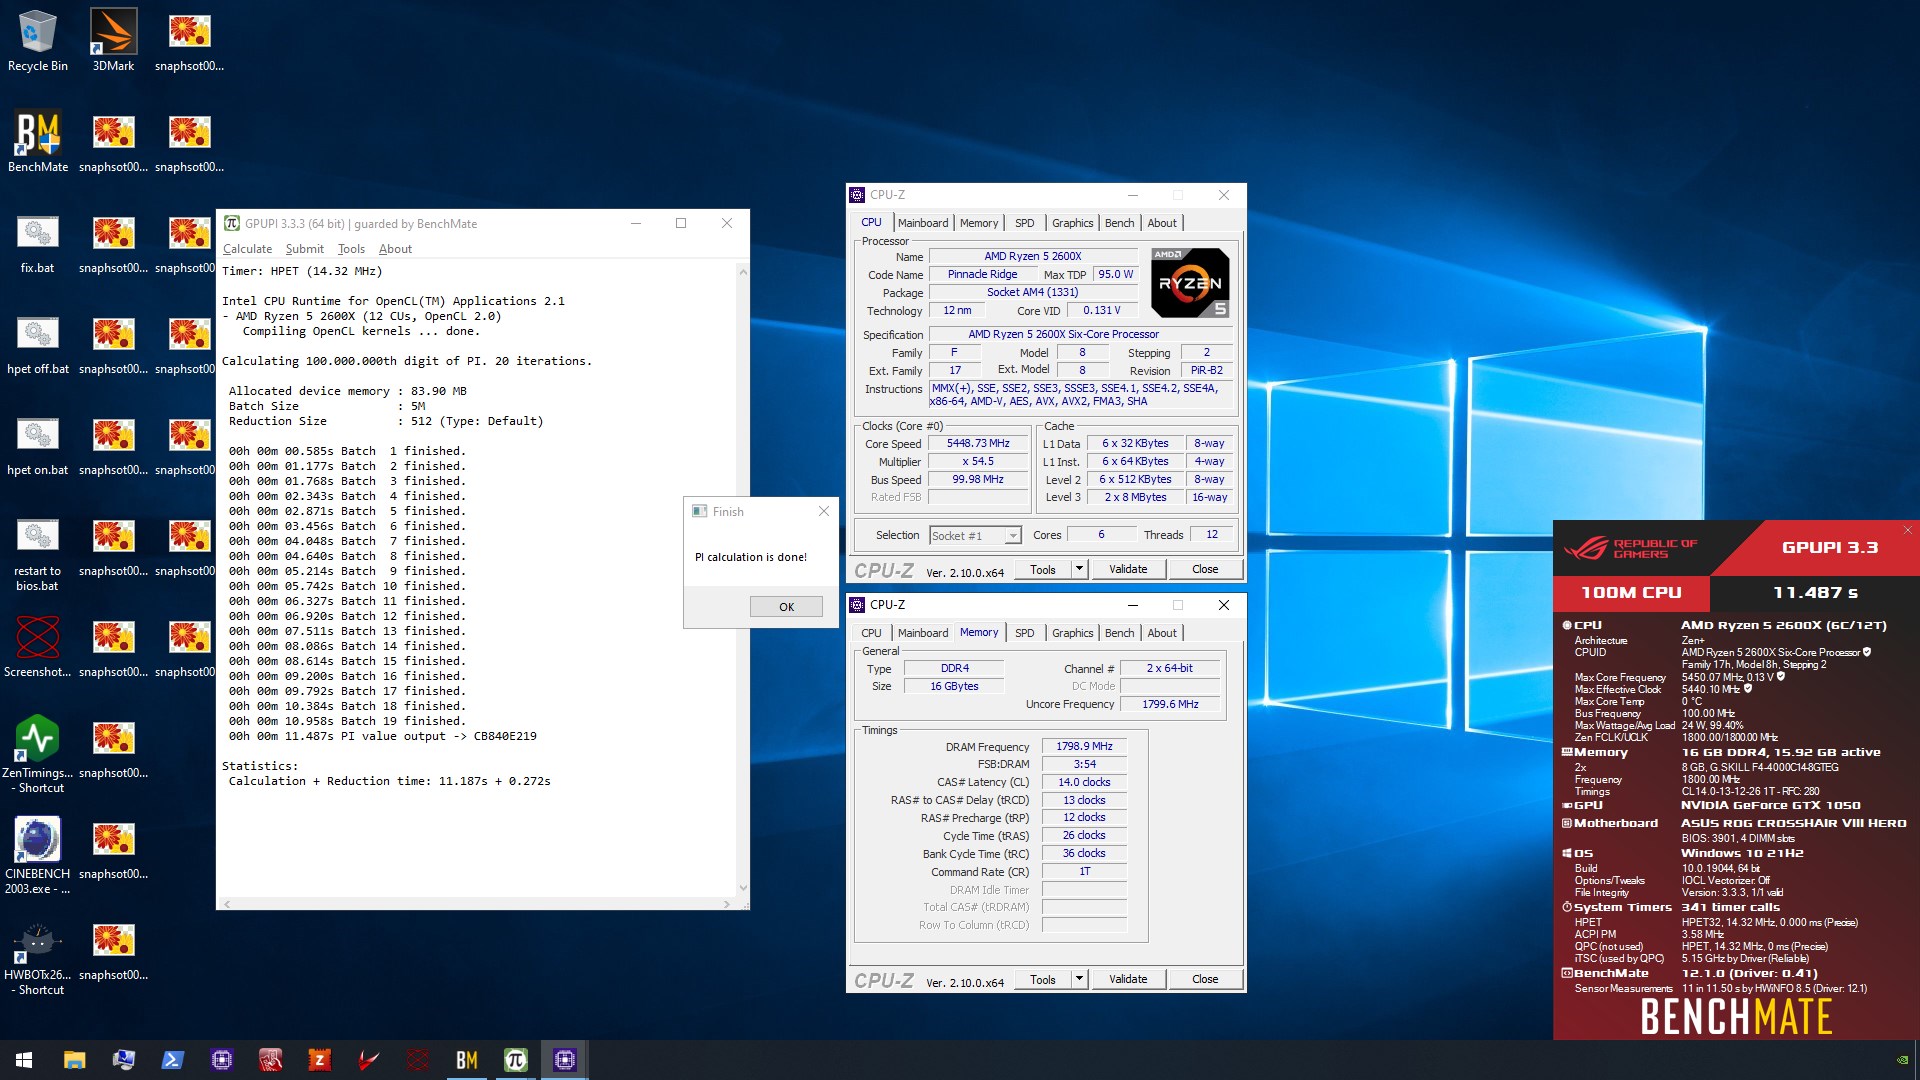Click Validate in the CPU-Z processor window
1920x1080 pixels.
pos(1128,569)
